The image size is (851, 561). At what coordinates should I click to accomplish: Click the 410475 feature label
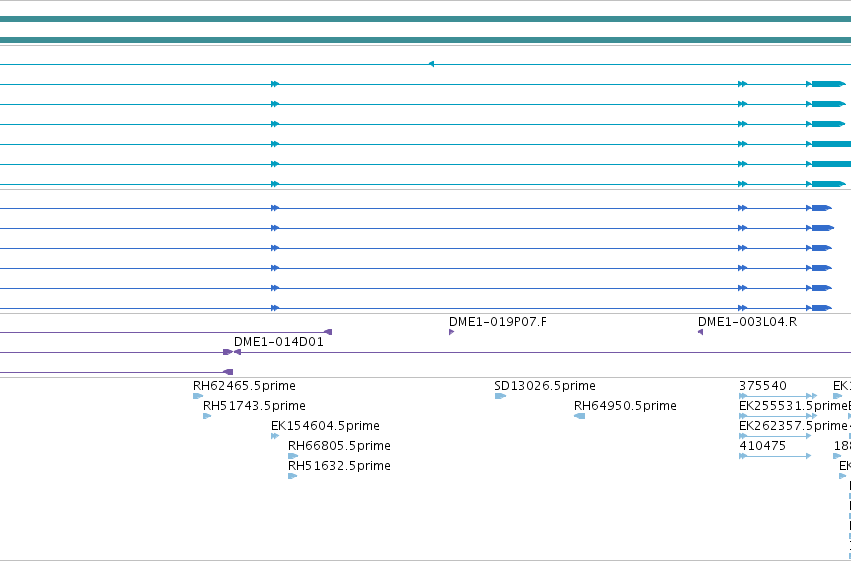[x=763, y=446]
